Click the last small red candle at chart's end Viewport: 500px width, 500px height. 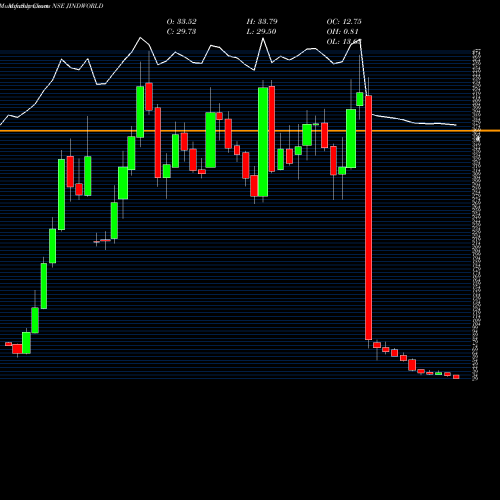[456, 377]
